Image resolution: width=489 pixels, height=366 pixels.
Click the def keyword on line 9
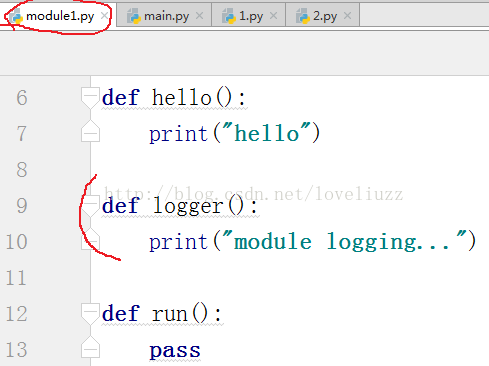120,206
